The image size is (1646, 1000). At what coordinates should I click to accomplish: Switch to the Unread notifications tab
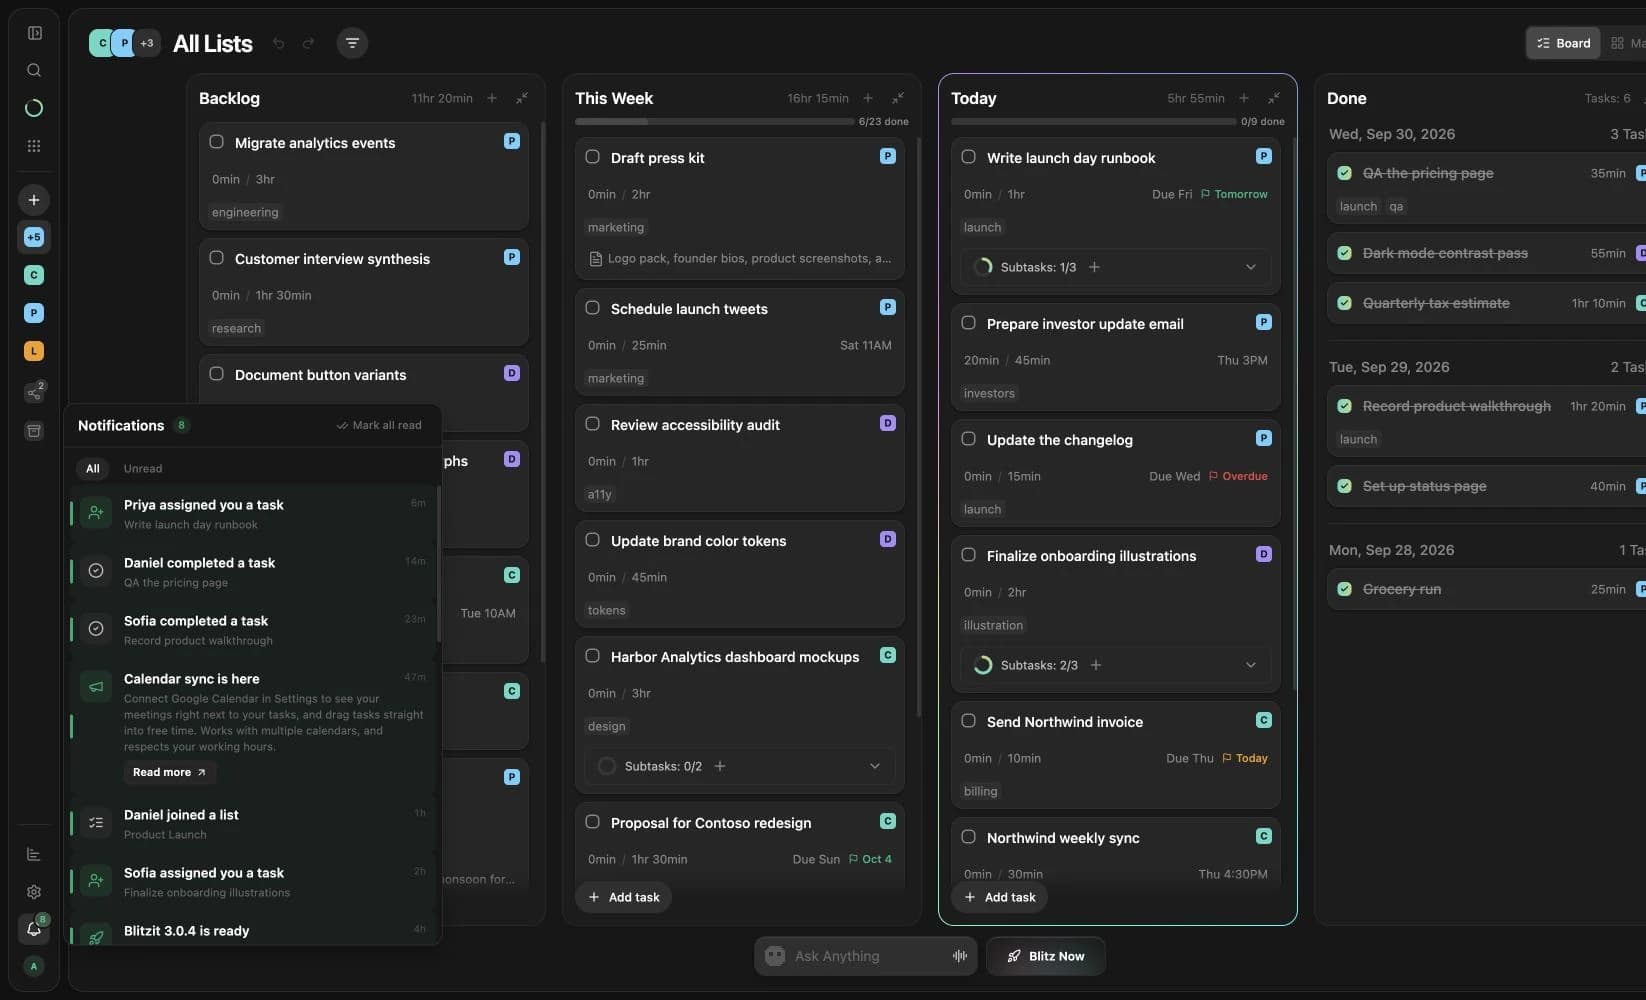143,468
